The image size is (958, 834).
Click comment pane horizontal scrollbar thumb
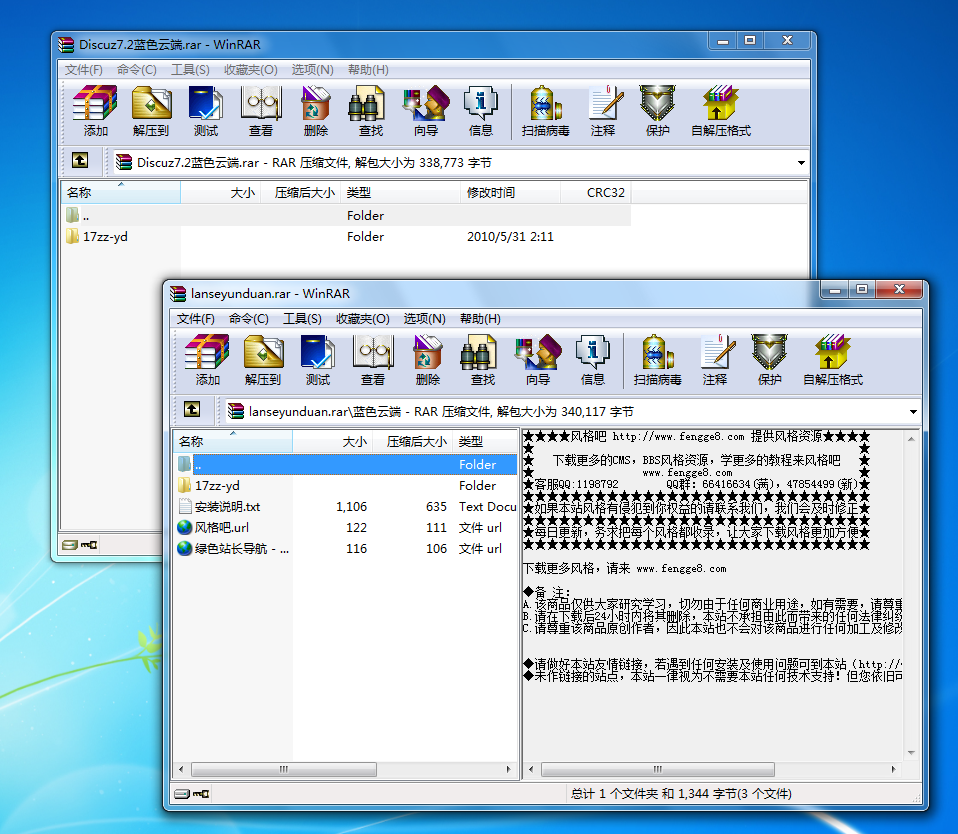(657, 769)
